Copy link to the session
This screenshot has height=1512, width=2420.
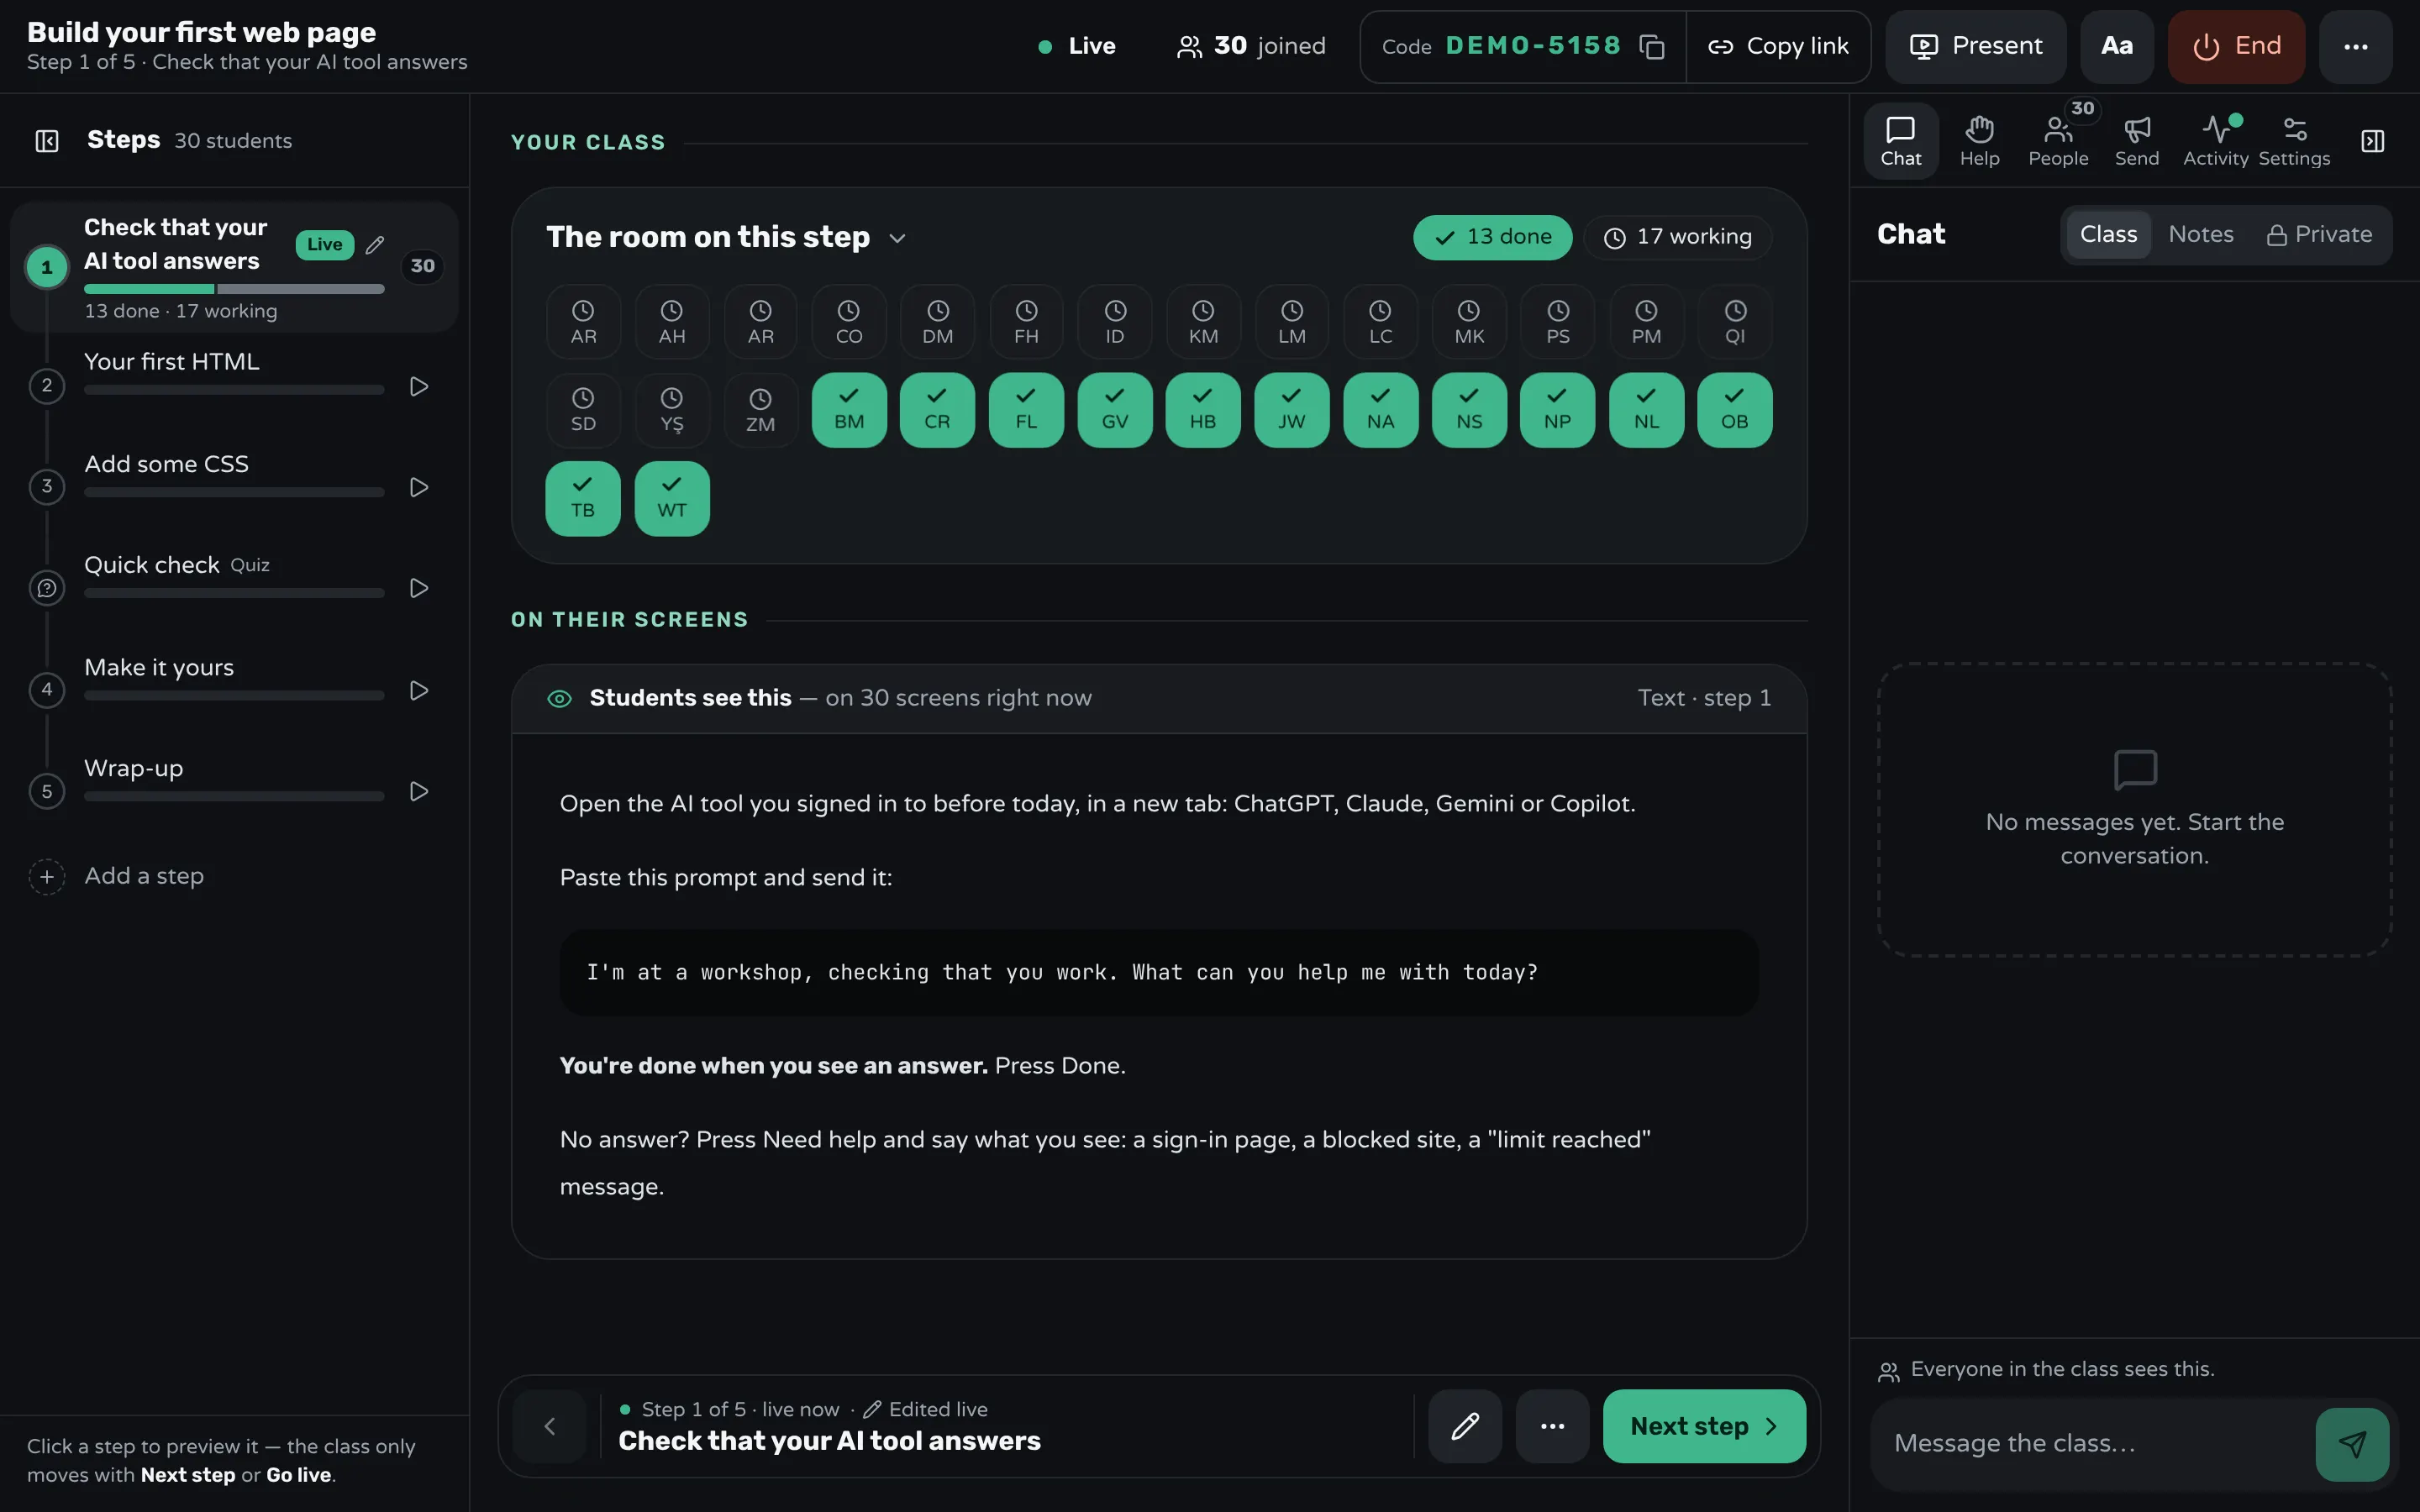1778,47
